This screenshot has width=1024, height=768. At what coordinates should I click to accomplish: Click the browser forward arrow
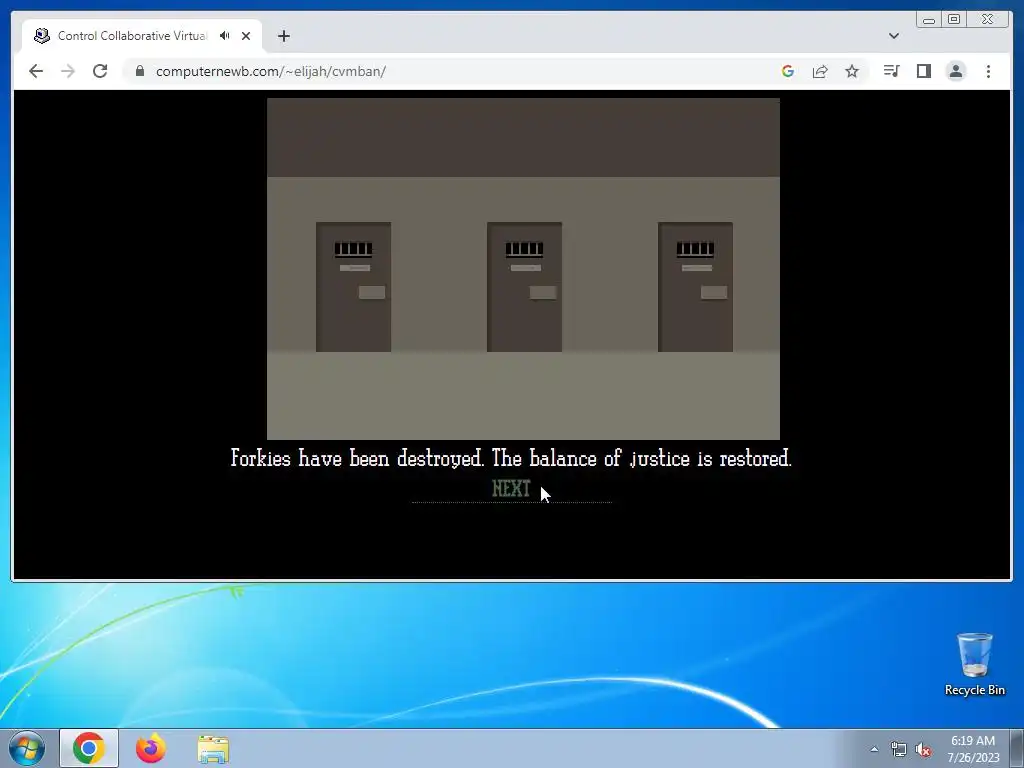pyautogui.click(x=68, y=71)
